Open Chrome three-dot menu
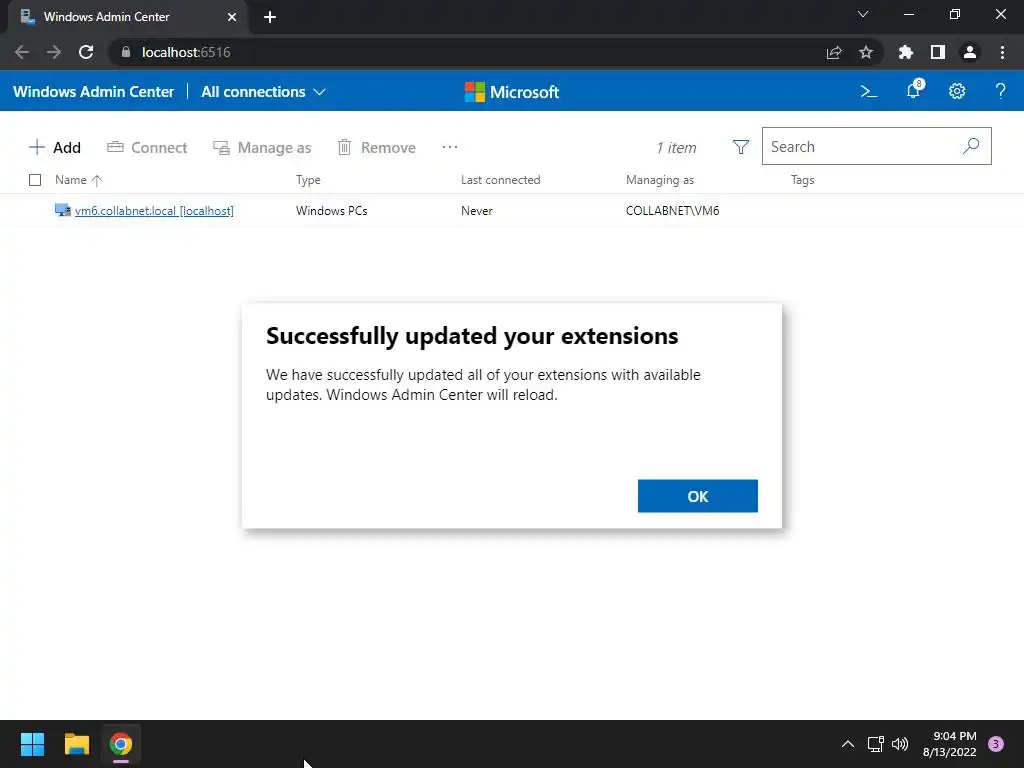 click(1002, 52)
